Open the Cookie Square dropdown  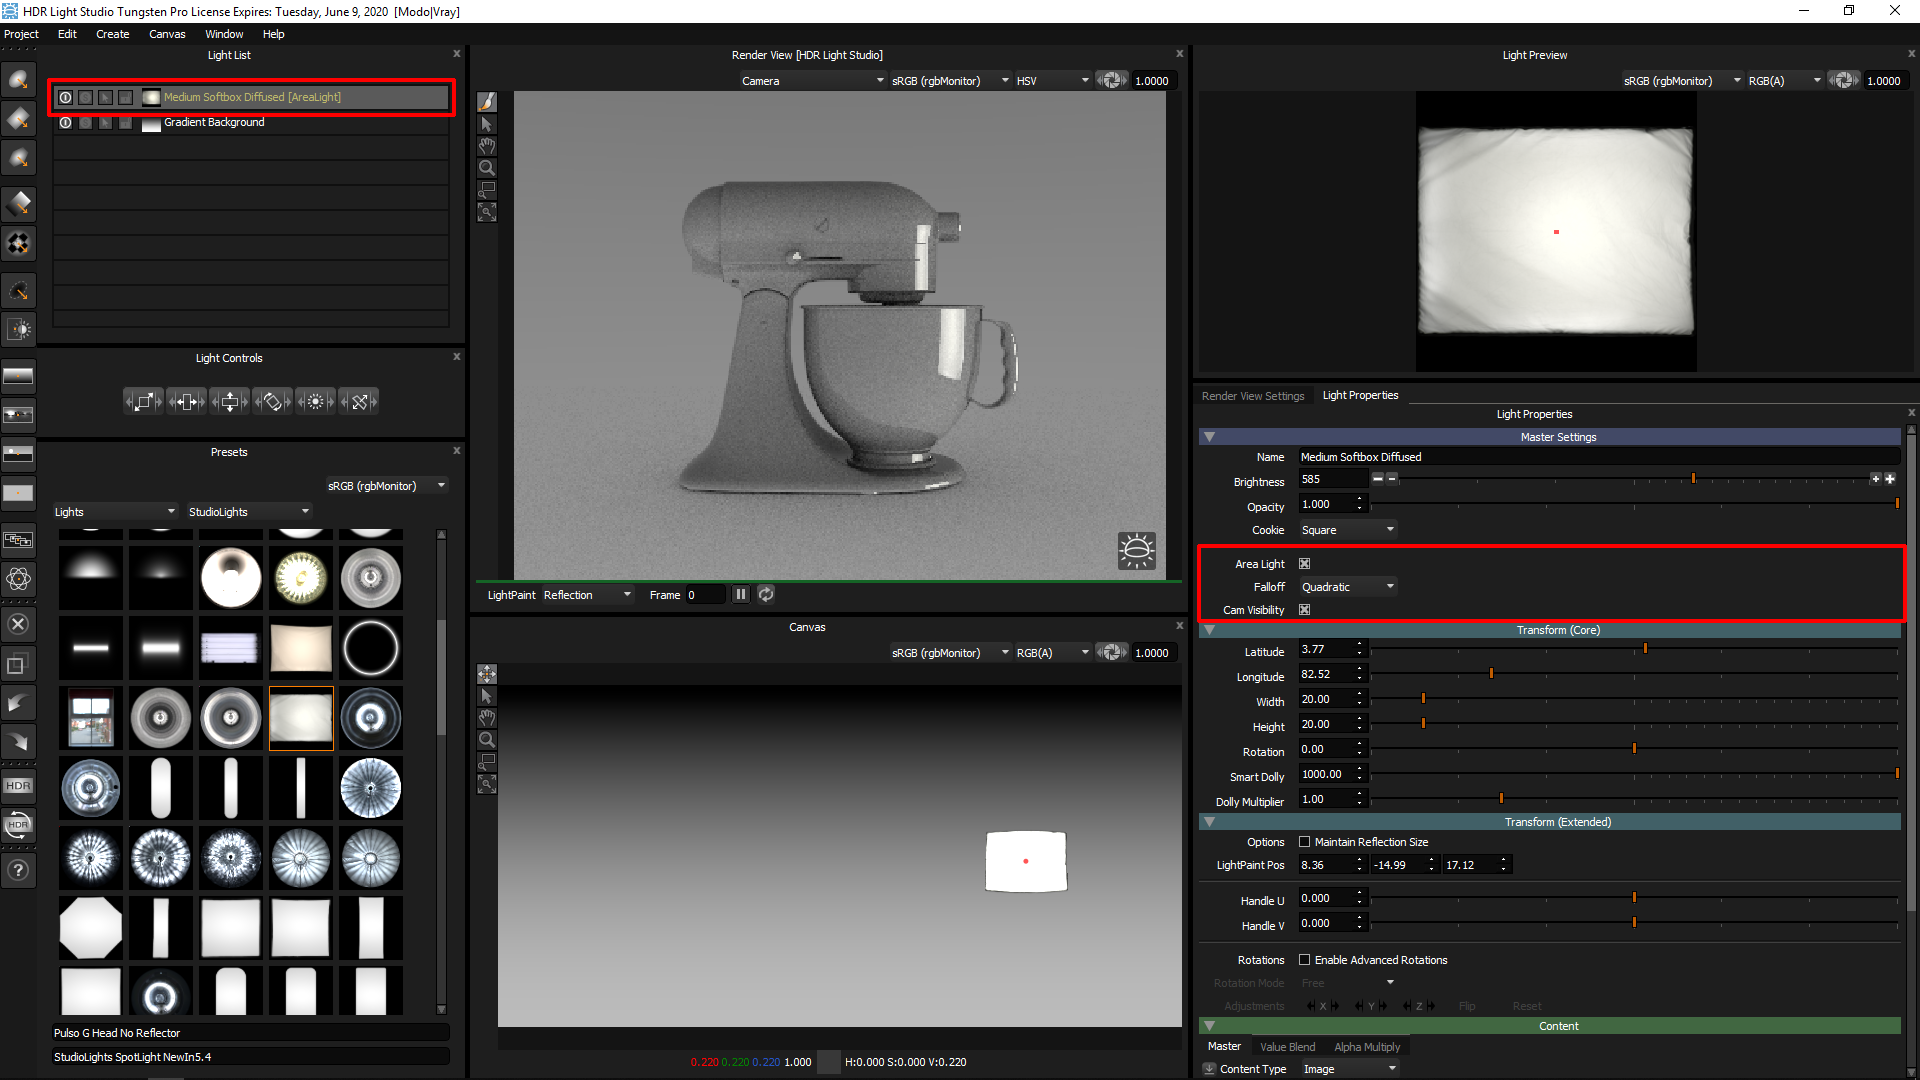pos(1347,531)
